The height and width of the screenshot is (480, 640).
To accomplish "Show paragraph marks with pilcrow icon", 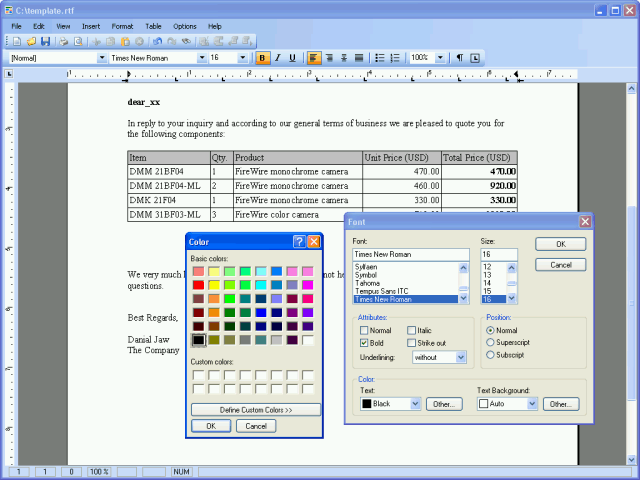I will (x=460, y=58).
